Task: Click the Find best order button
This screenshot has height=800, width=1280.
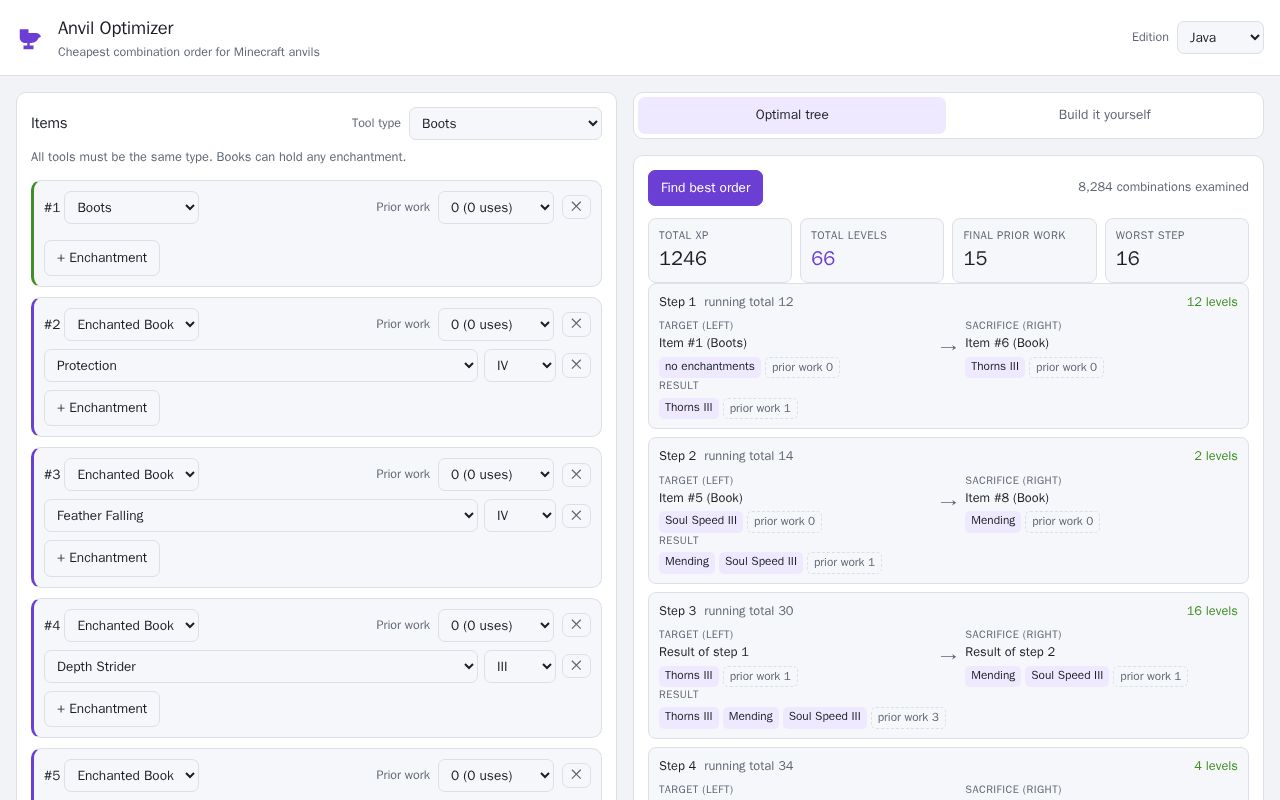Action: click(705, 188)
